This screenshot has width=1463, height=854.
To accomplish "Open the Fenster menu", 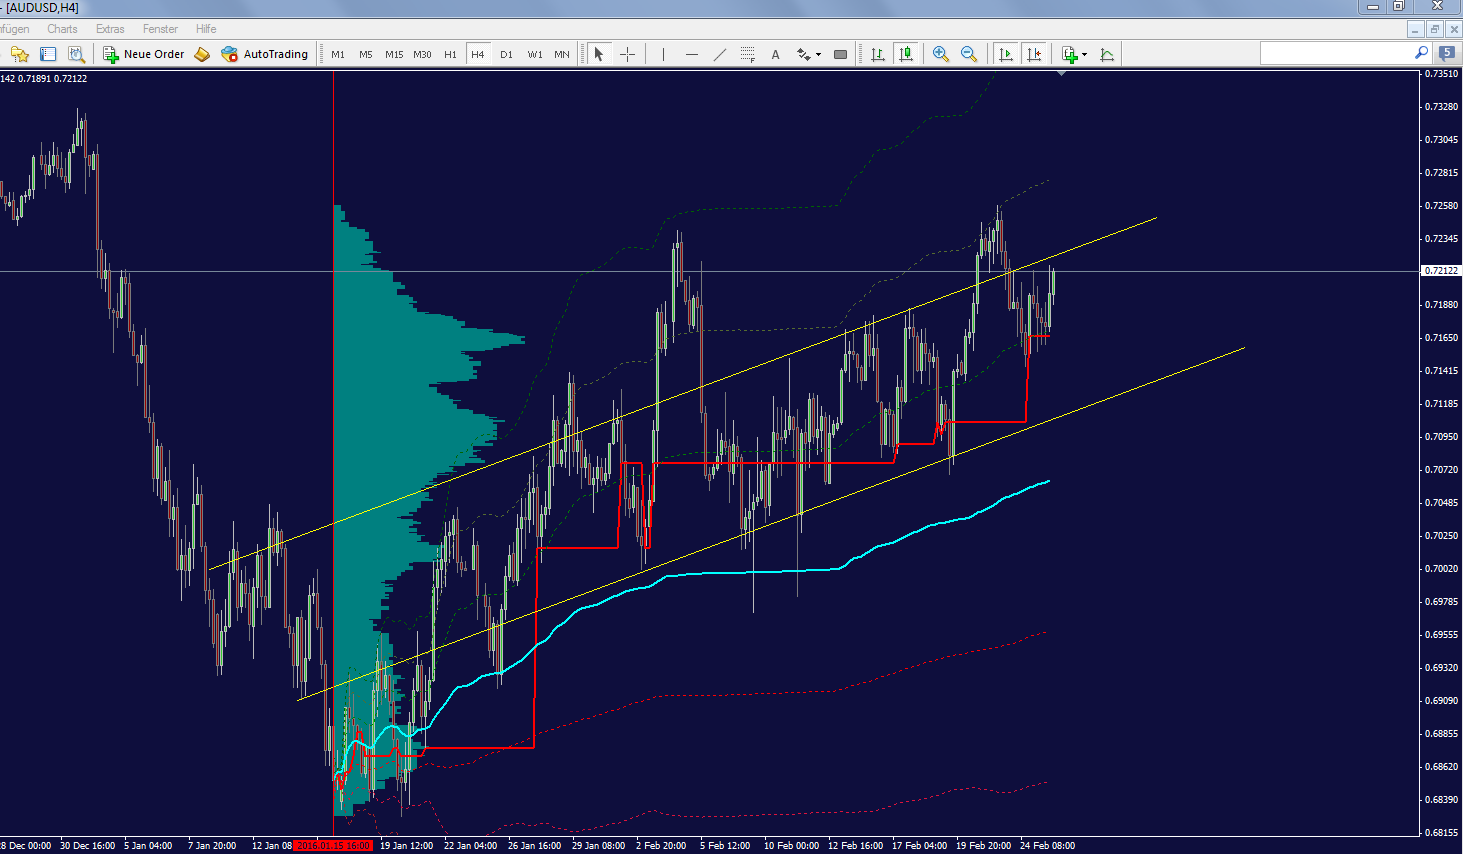I will click(x=160, y=29).
